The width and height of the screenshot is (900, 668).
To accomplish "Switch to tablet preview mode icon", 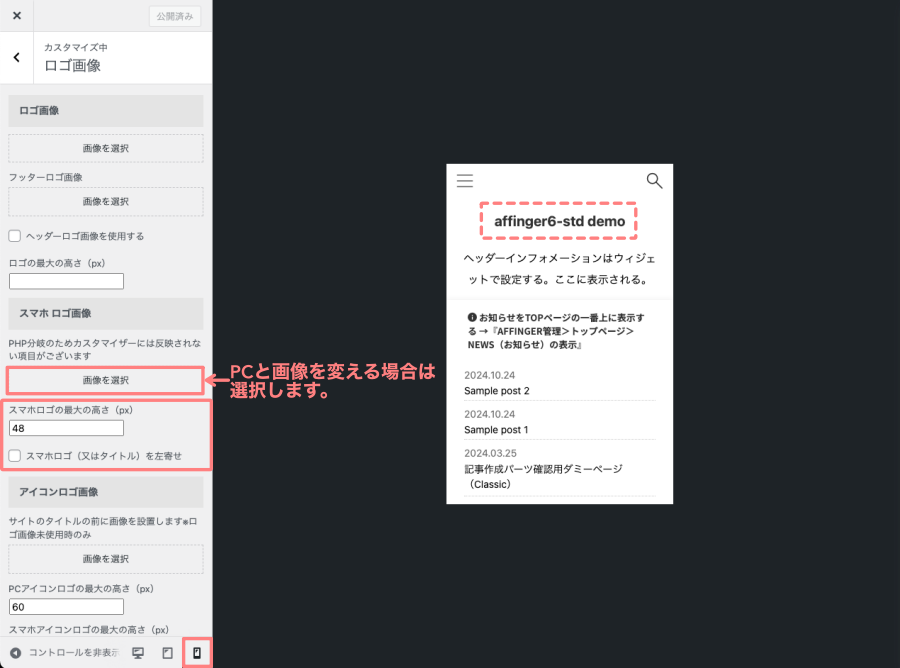I will pos(167,653).
